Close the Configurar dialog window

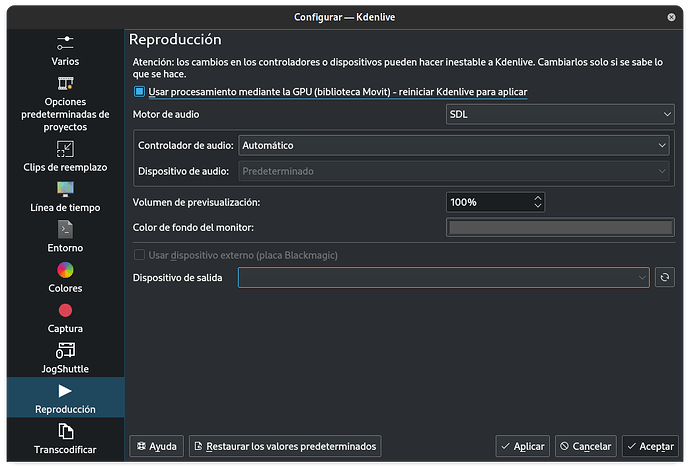671,17
